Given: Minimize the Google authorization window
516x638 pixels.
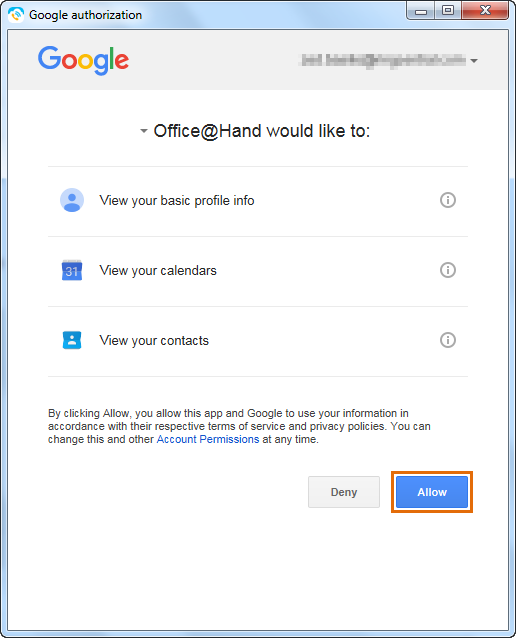Looking at the screenshot, I should point(421,11).
